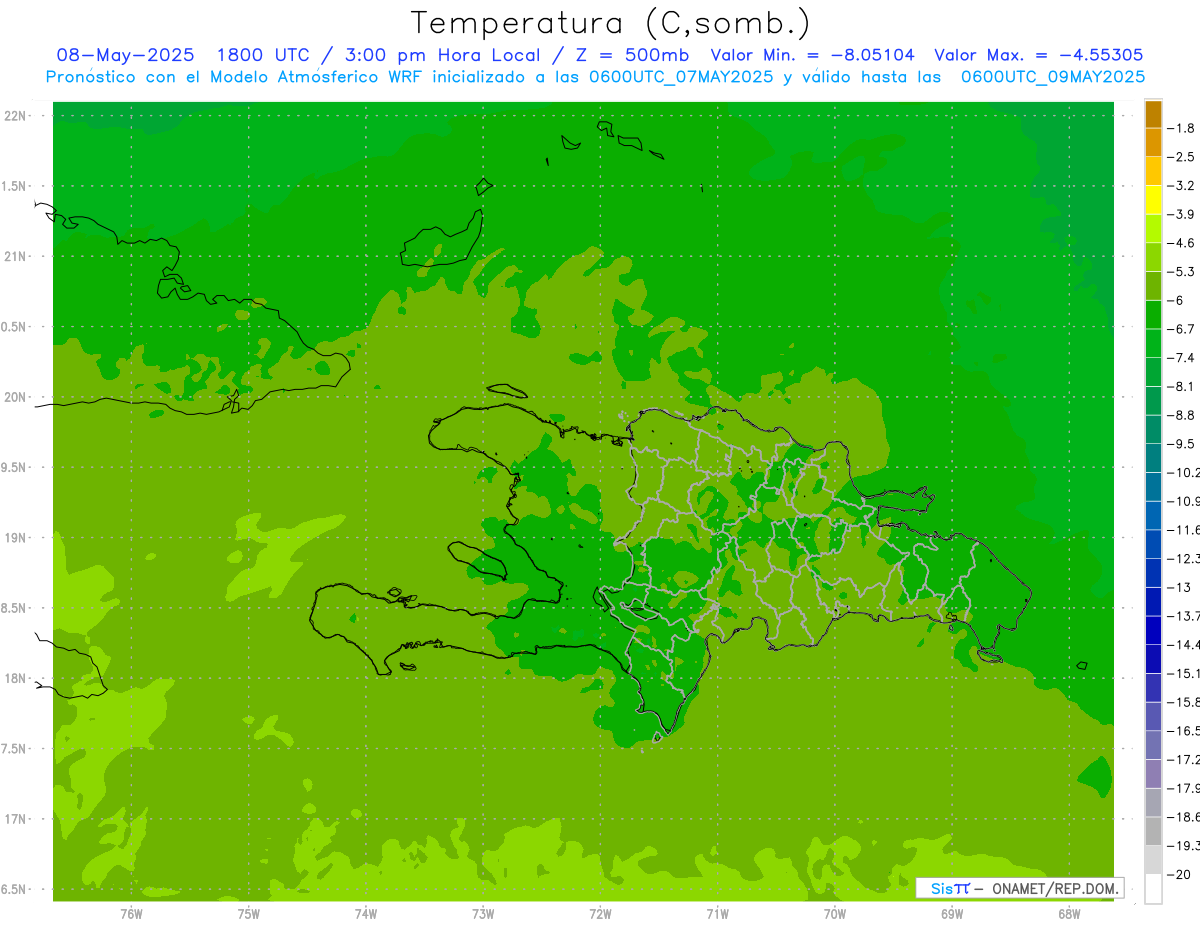
Task: Click the '-13' color scale label
Action: (x=1178, y=587)
